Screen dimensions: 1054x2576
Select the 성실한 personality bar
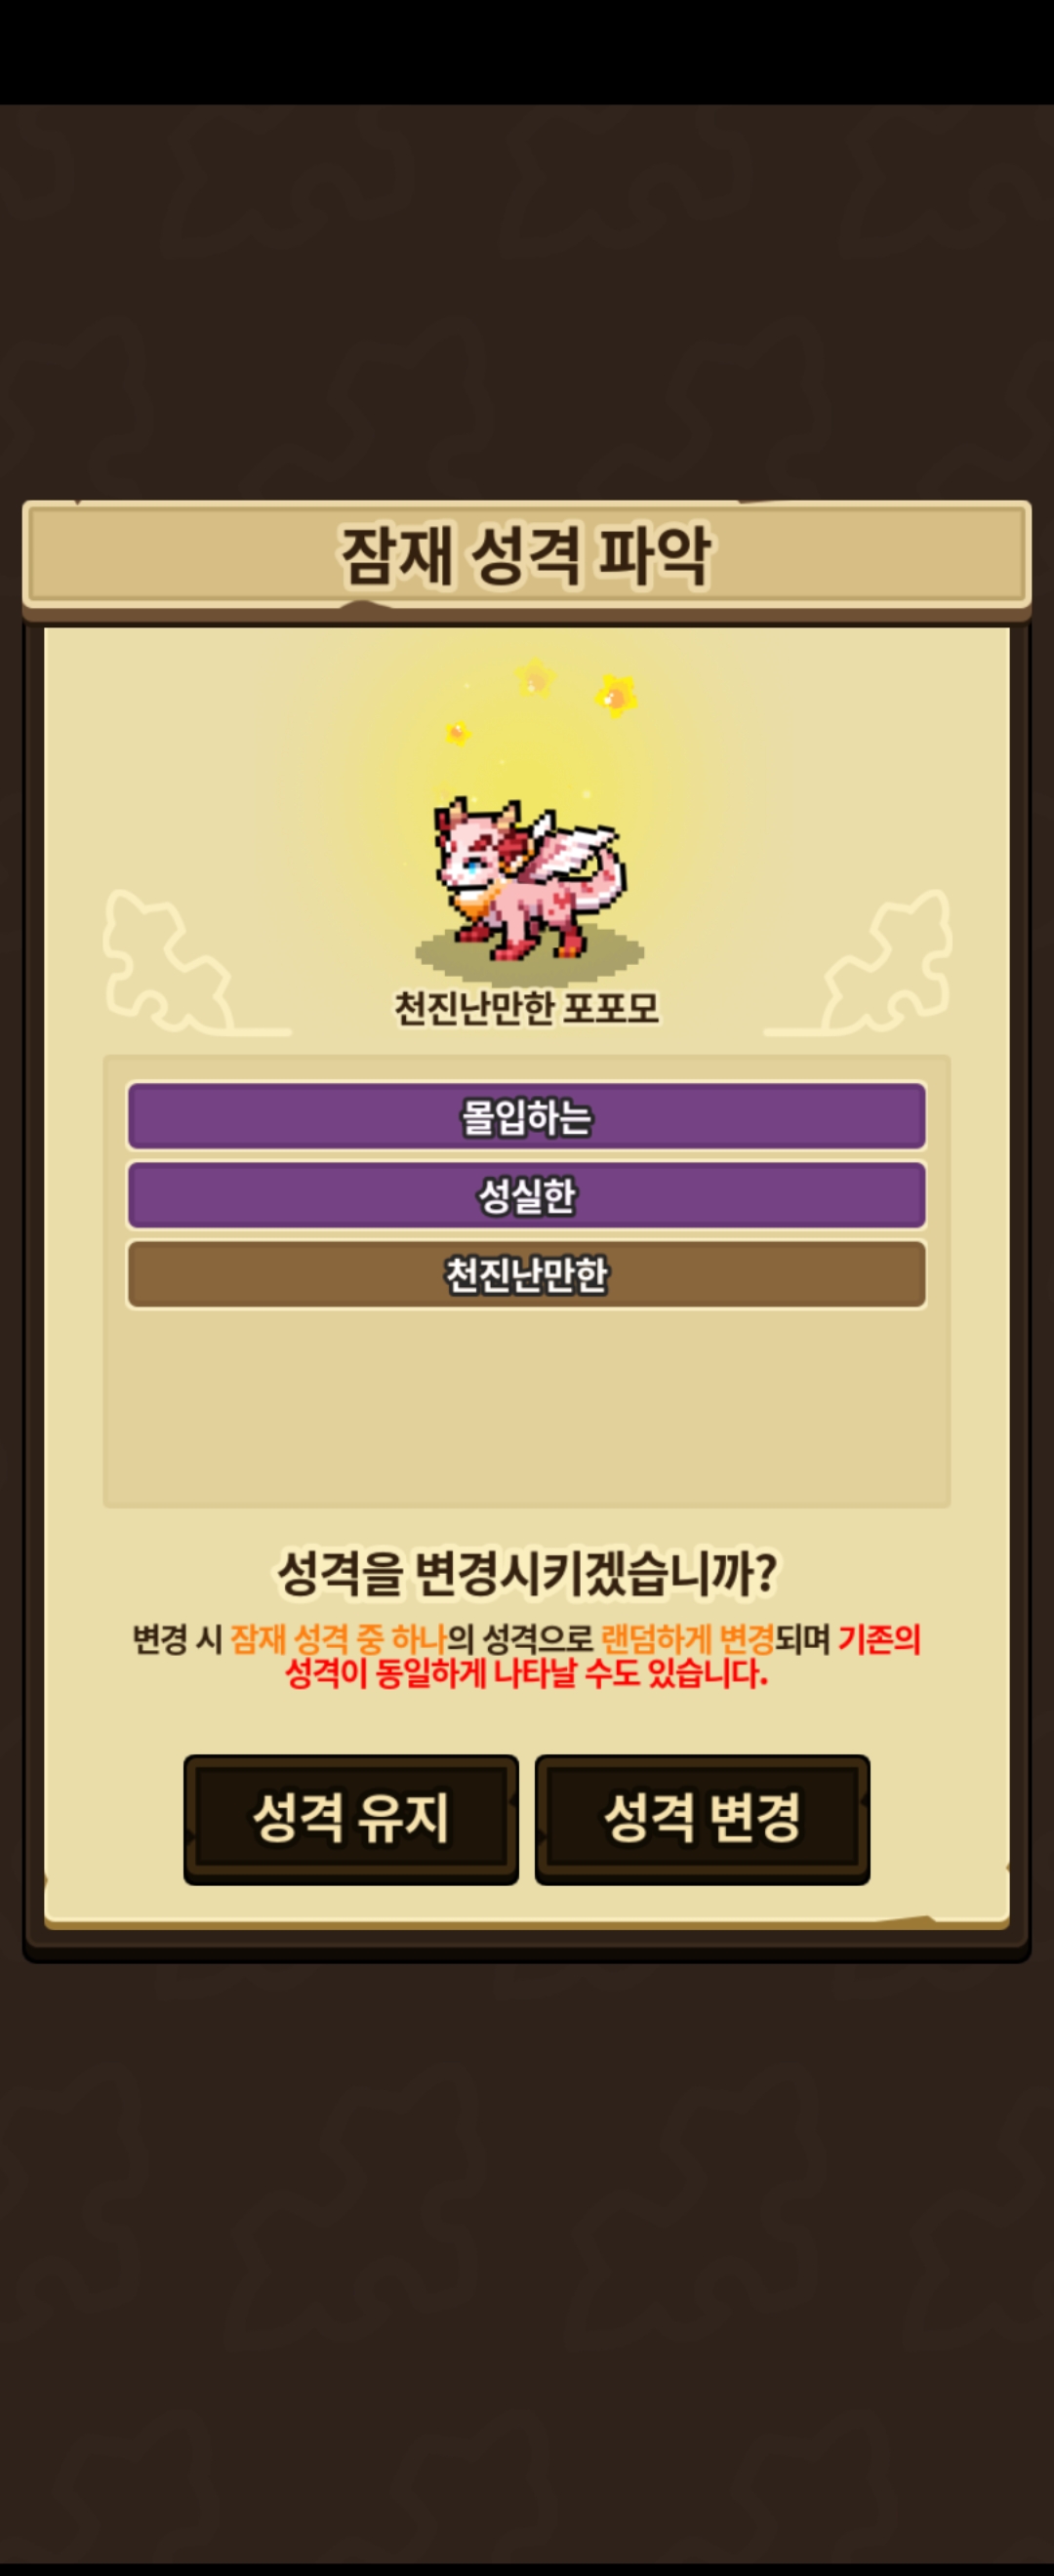[526, 1195]
